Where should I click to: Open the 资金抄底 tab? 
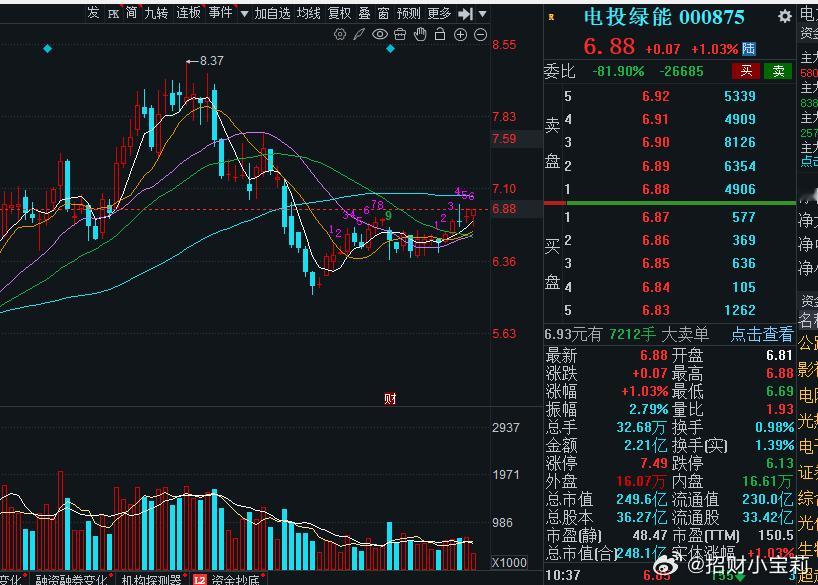click(235, 580)
